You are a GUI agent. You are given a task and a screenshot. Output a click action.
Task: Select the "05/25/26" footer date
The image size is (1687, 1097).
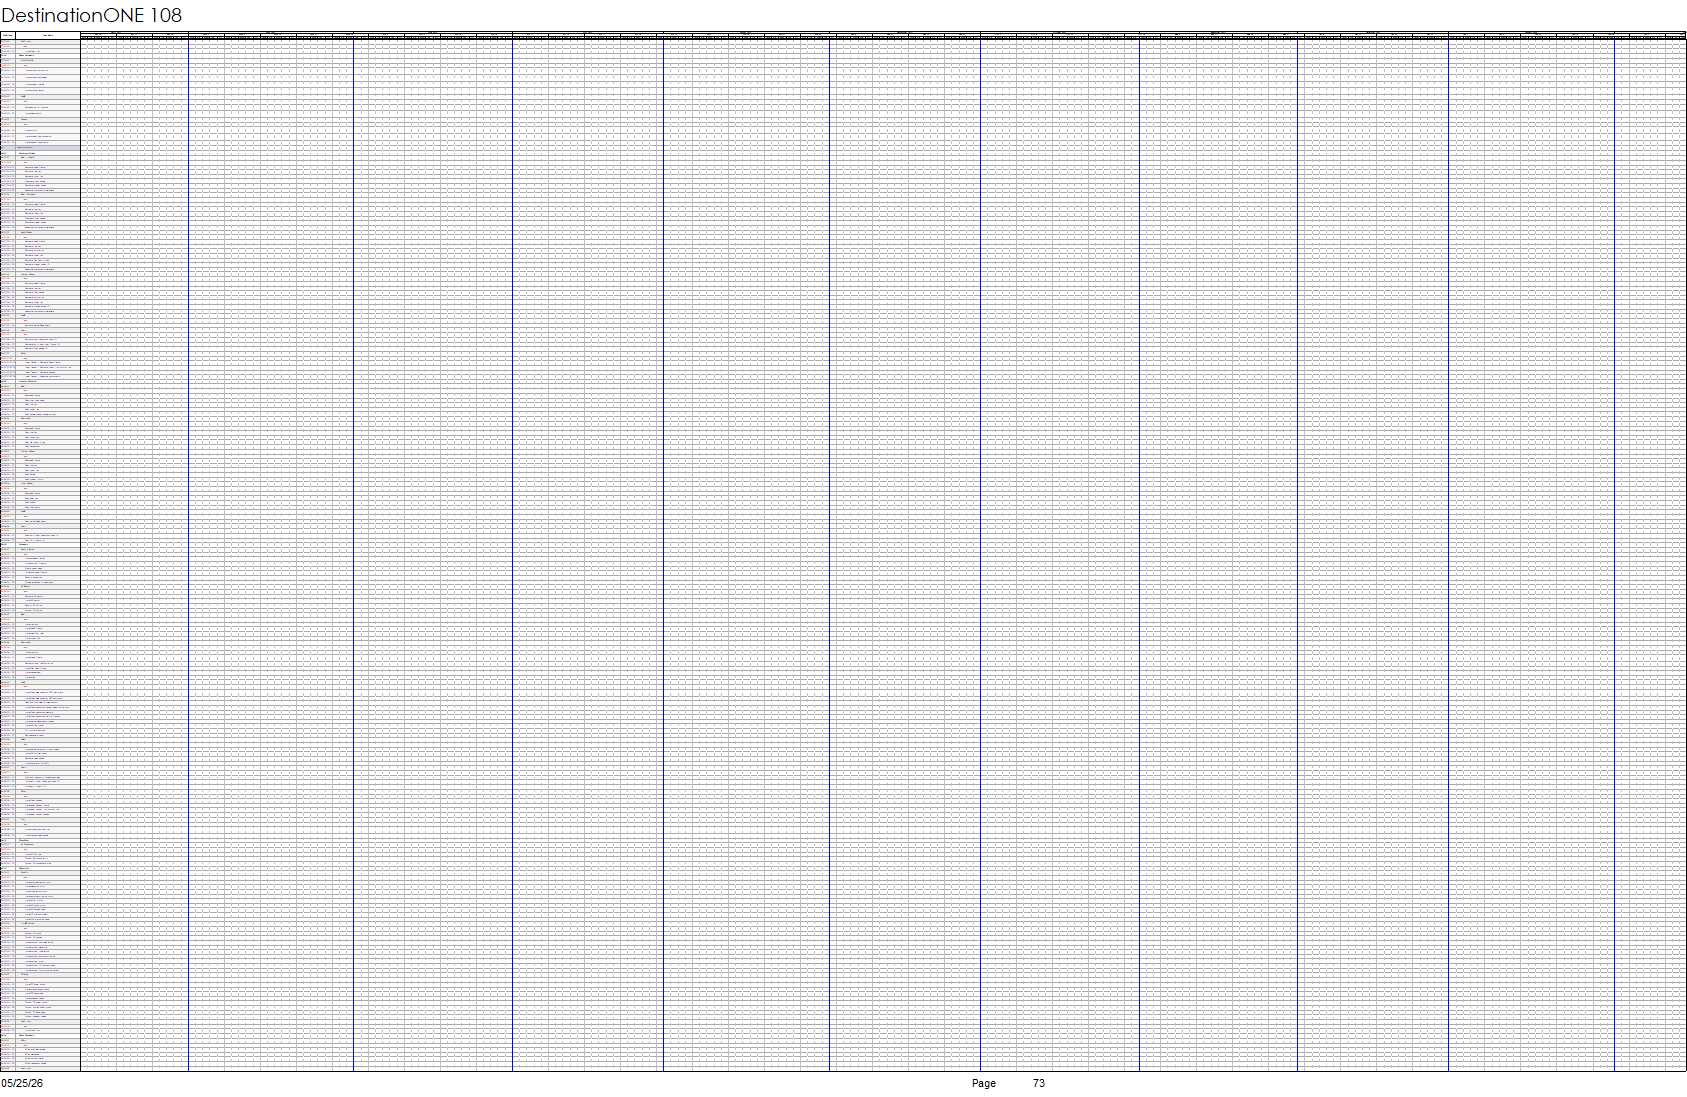point(22,1083)
